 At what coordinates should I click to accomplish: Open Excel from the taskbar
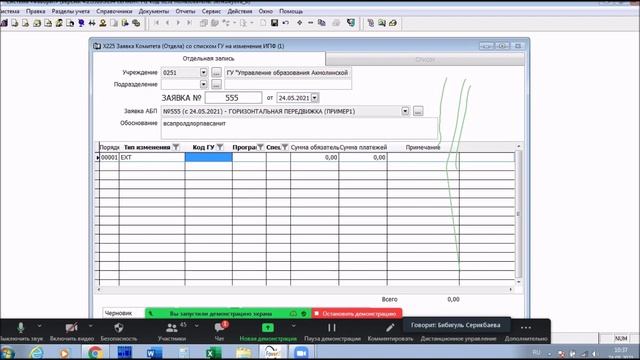pyautogui.click(x=213, y=352)
